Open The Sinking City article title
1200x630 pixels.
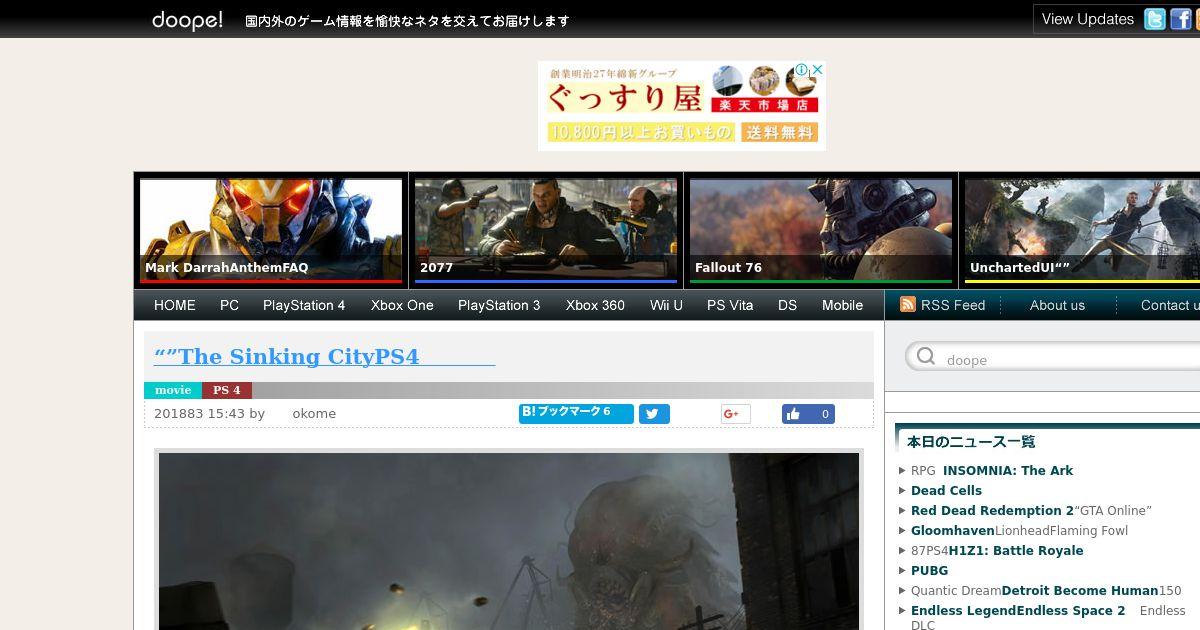[x=324, y=357]
